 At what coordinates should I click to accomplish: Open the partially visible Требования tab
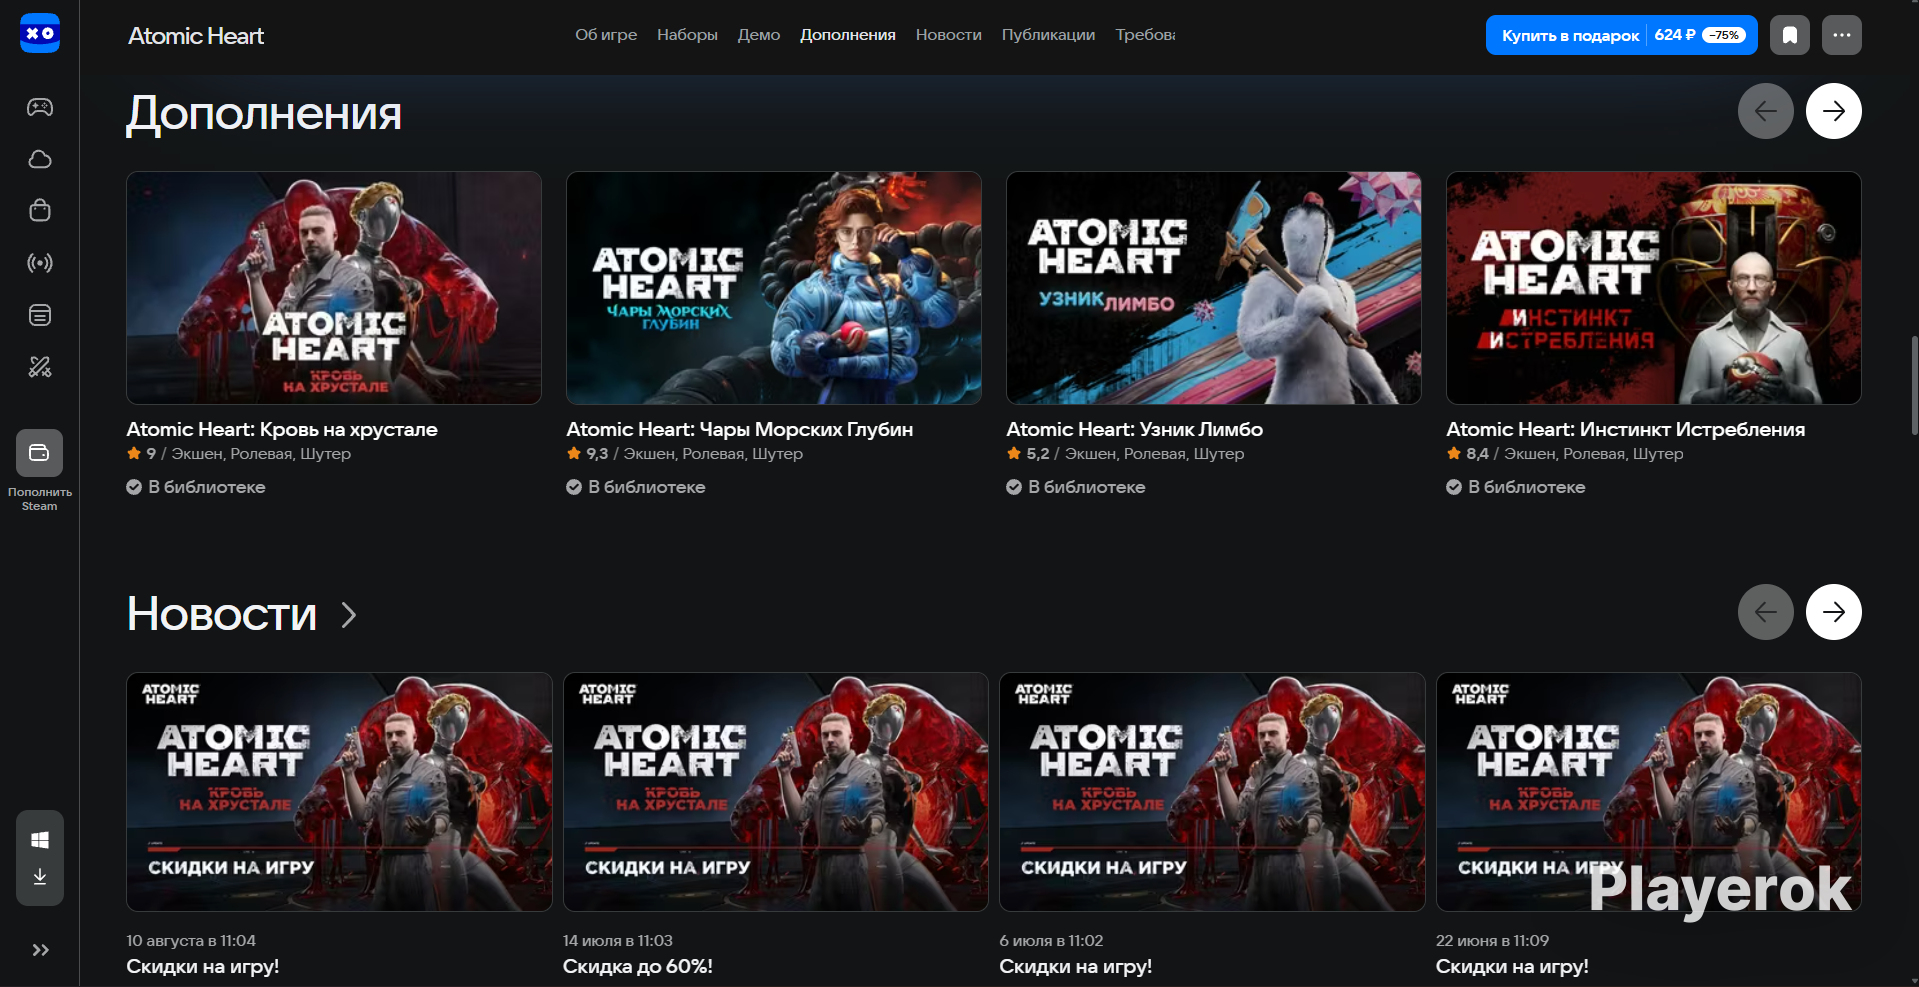[x=1145, y=35]
